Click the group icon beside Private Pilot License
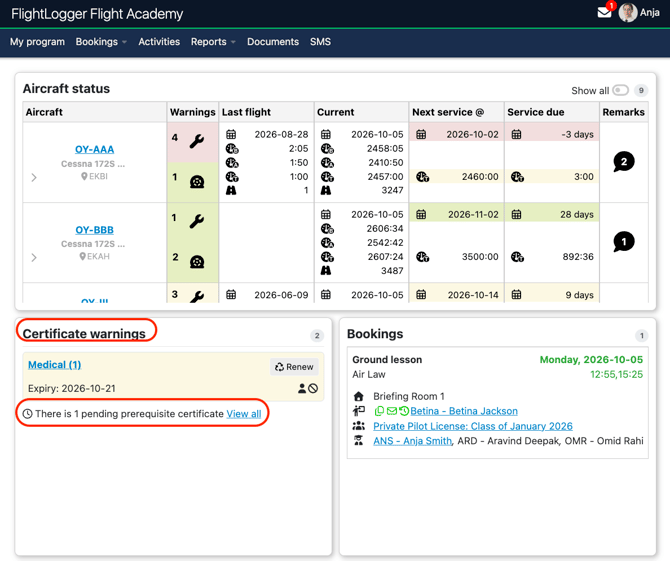The image size is (670, 561). [359, 426]
